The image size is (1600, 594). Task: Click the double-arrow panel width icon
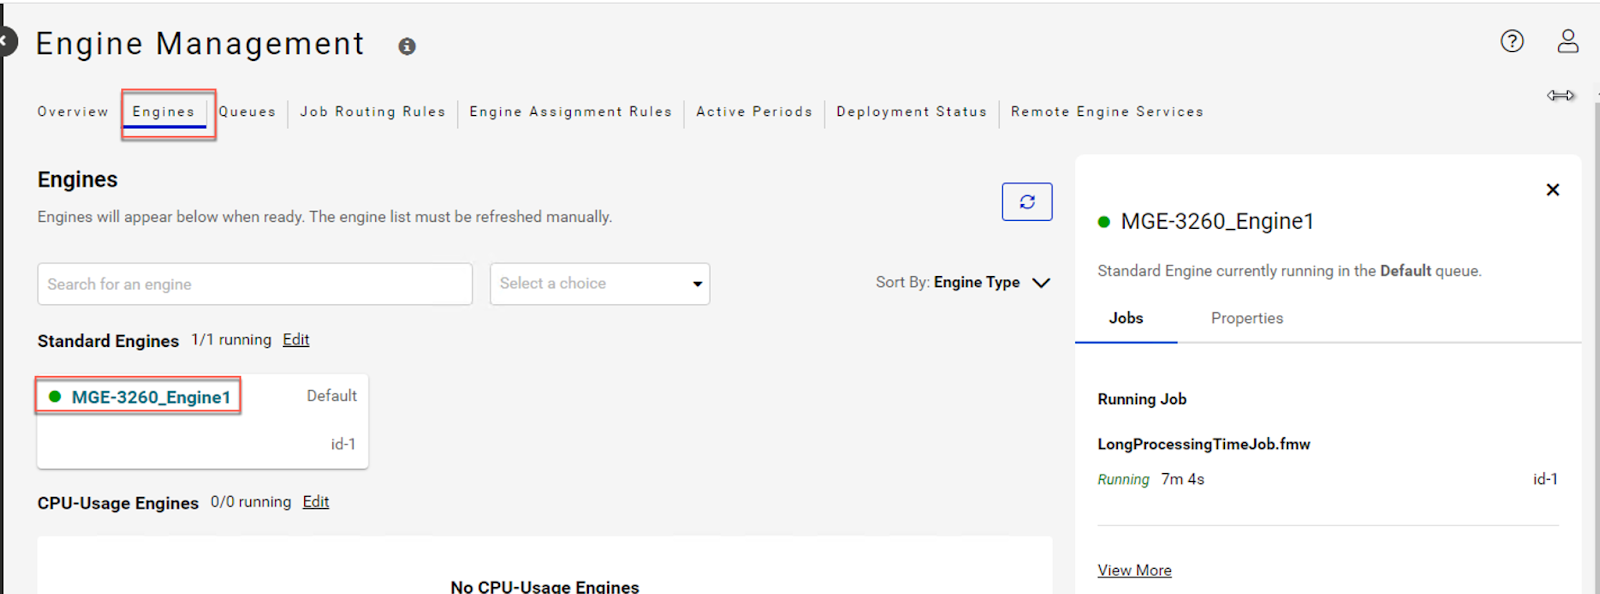(x=1560, y=95)
